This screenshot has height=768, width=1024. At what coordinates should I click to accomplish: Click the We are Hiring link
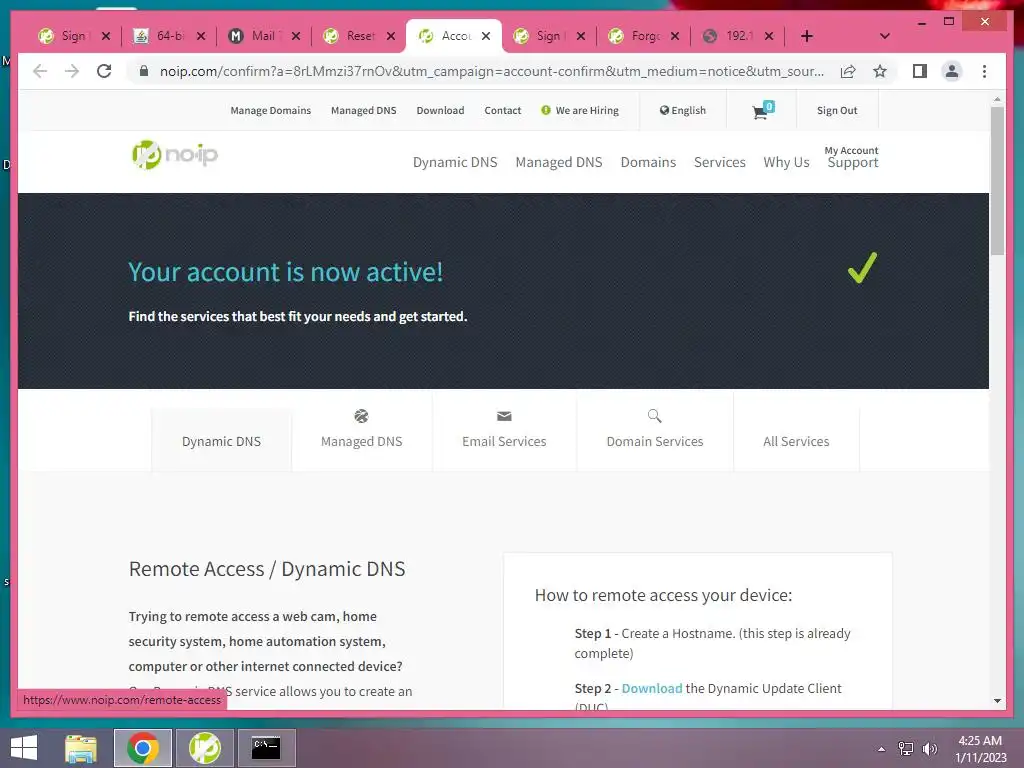point(580,110)
